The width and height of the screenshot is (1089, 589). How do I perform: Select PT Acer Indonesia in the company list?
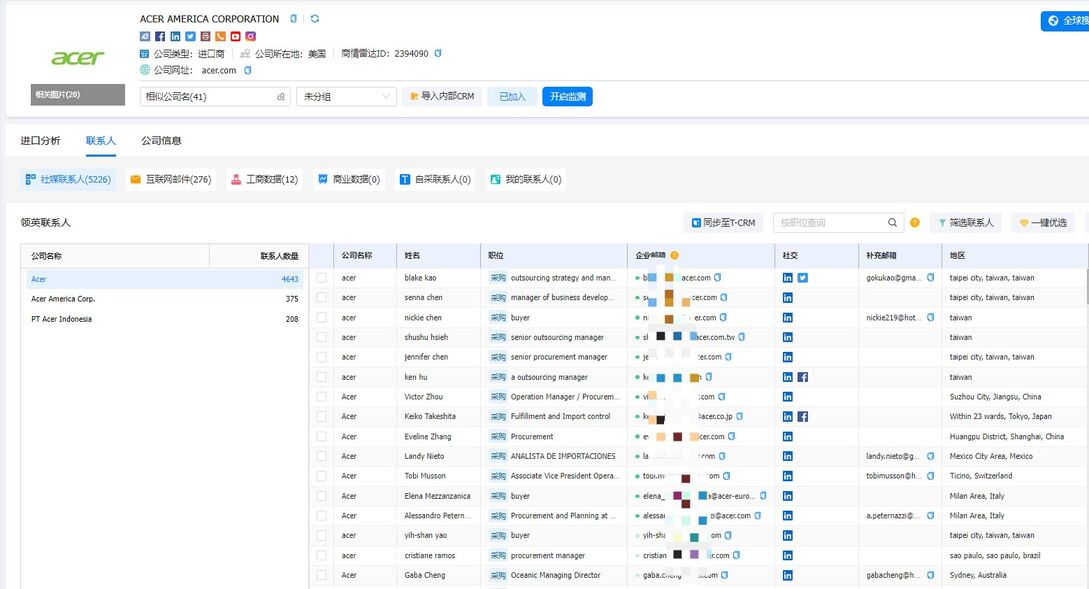[x=165, y=319]
